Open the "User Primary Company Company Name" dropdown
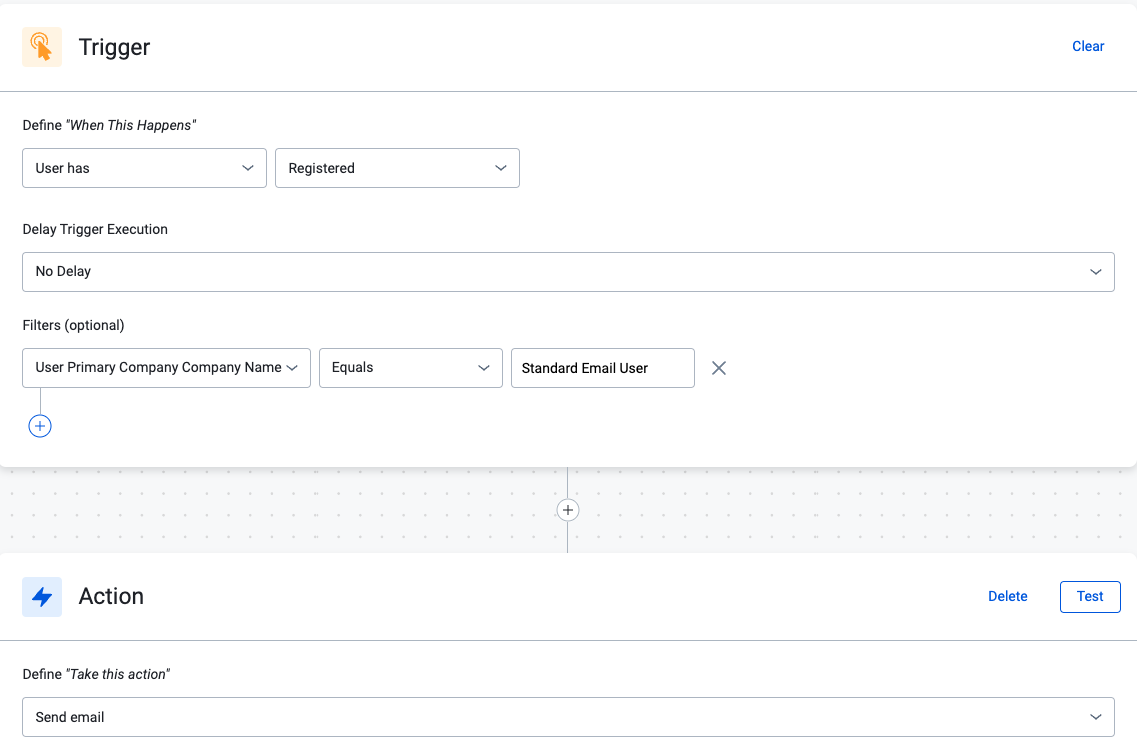The image size is (1137, 747). pos(167,368)
